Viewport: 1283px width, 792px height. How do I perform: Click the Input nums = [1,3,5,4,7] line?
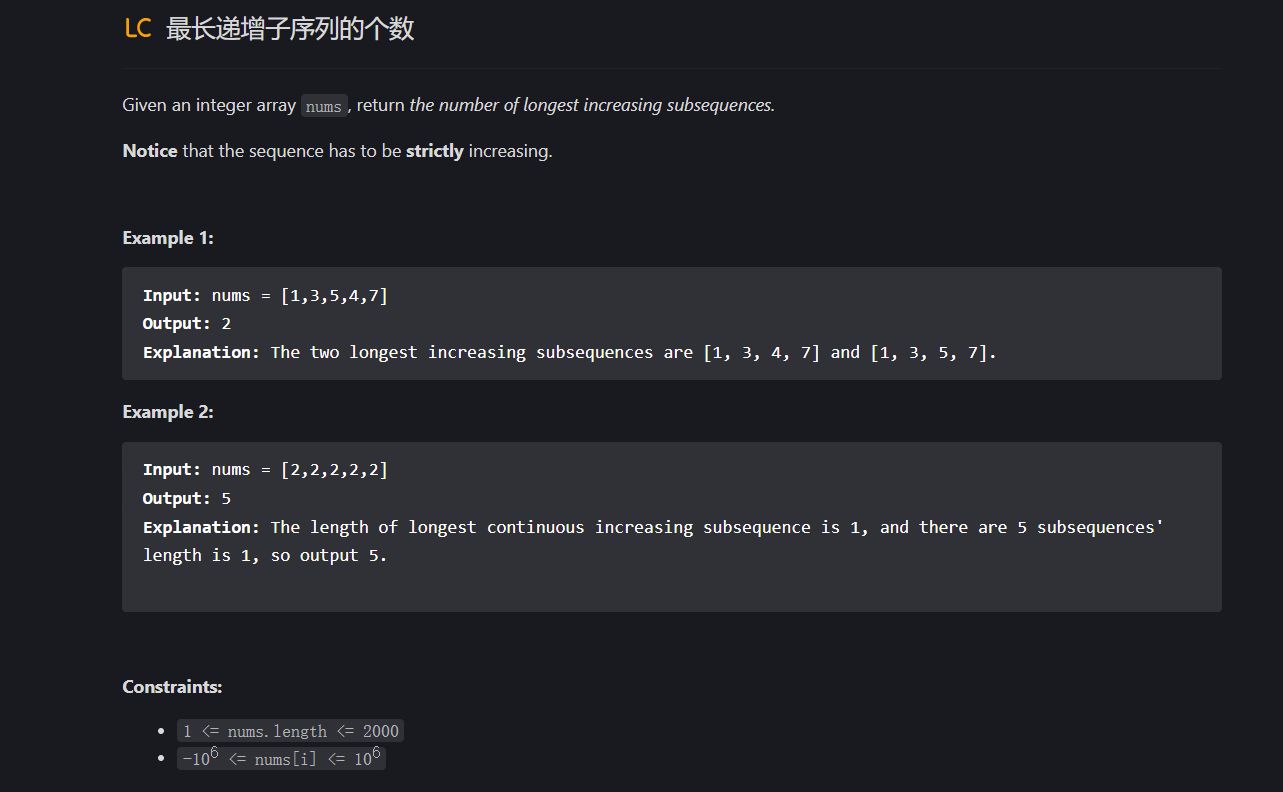[x=266, y=295]
